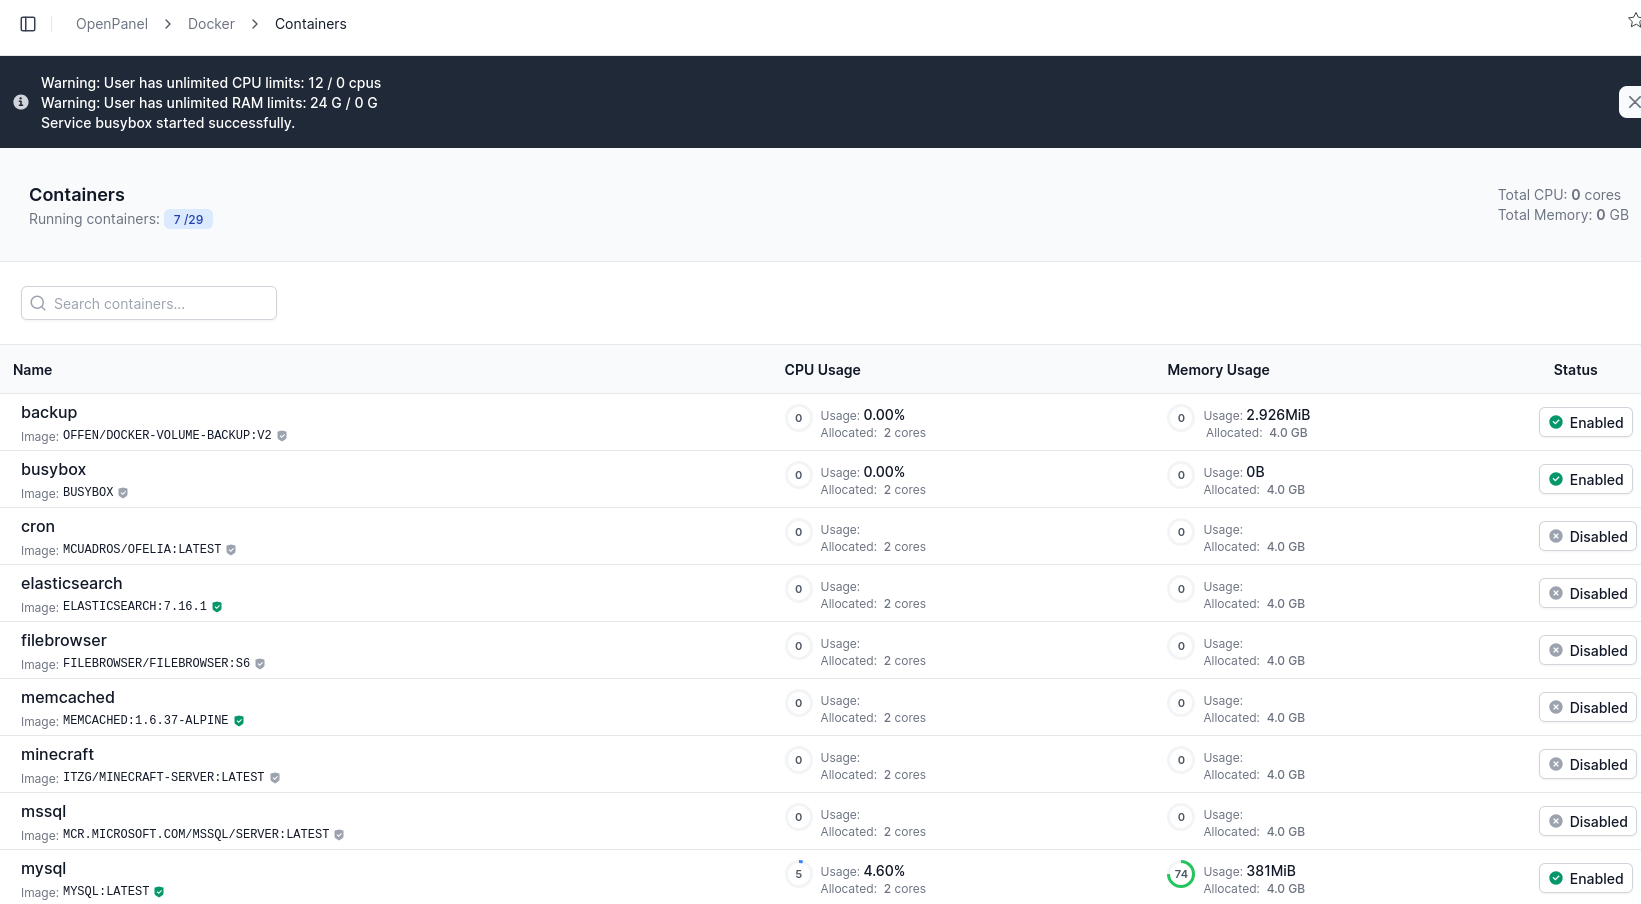The width and height of the screenshot is (1641, 904).
Task: Click the favorite star icon
Action: tap(1633, 21)
